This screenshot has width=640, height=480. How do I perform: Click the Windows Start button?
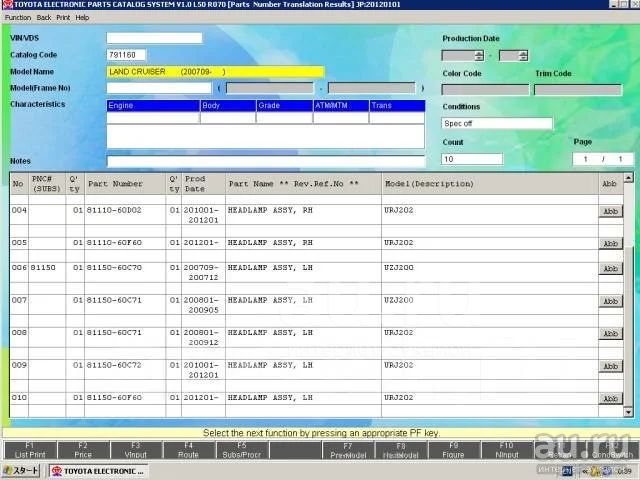coord(20,471)
